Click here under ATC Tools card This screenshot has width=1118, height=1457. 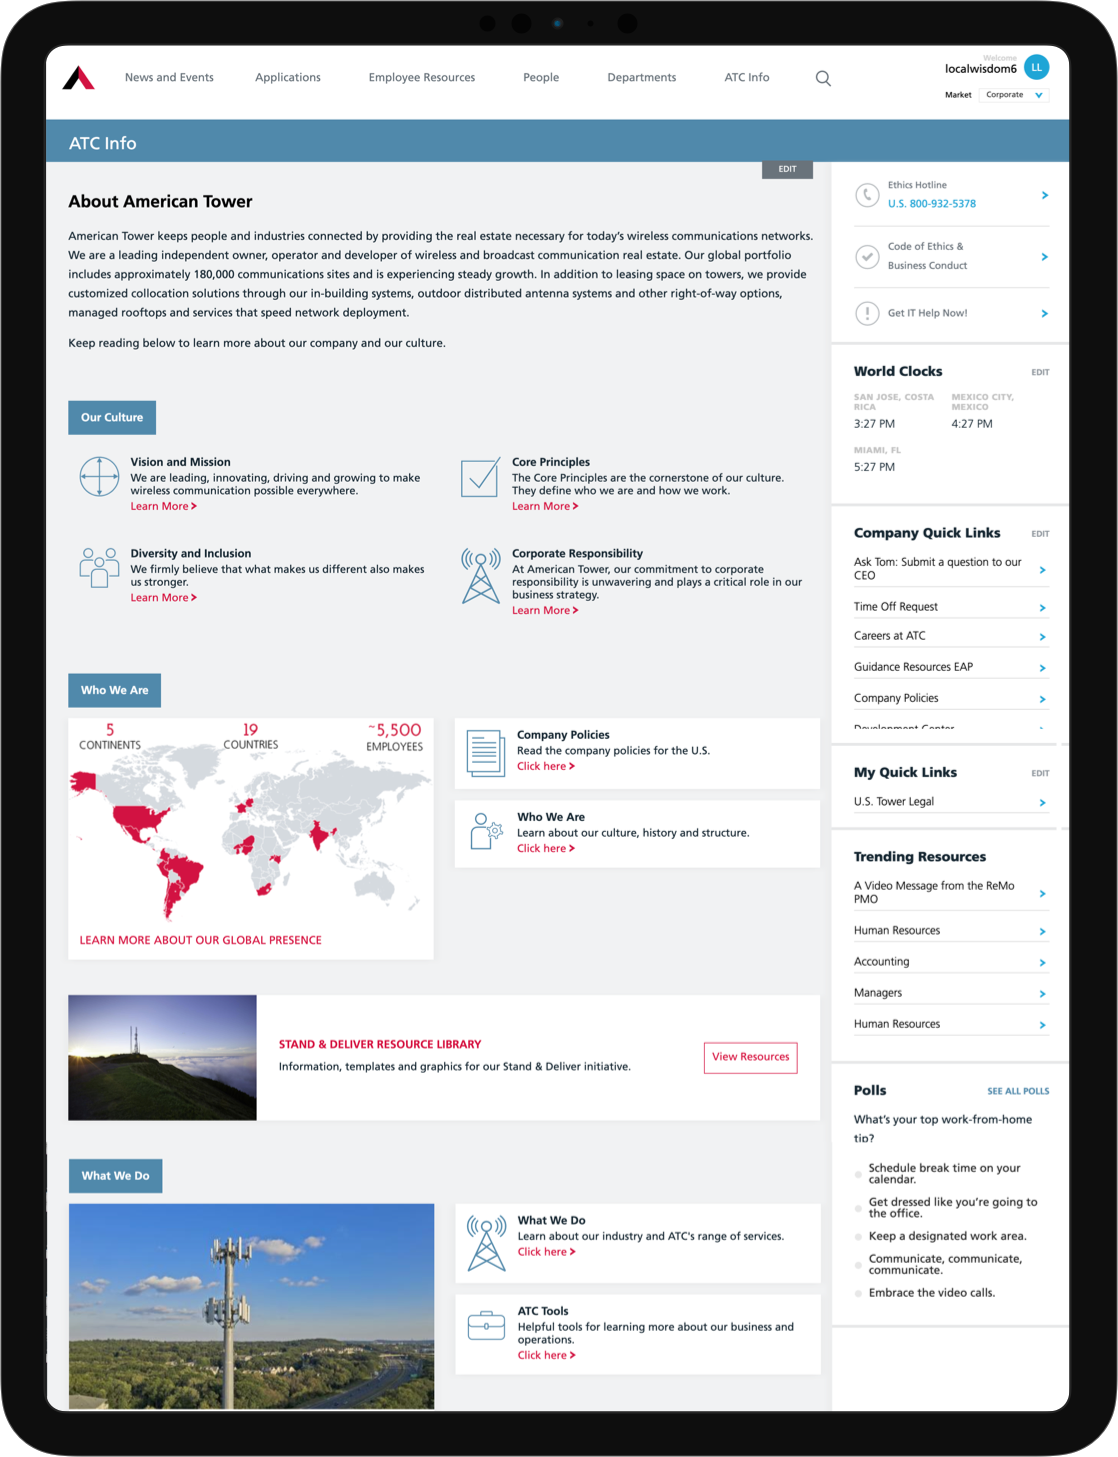point(547,1356)
